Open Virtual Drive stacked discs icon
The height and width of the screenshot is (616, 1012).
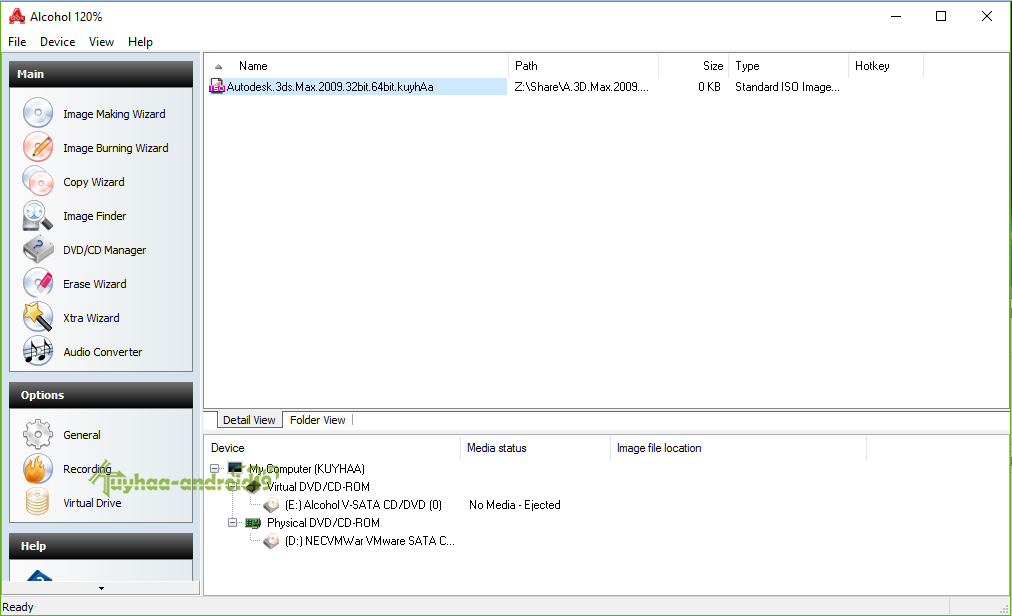(x=38, y=502)
